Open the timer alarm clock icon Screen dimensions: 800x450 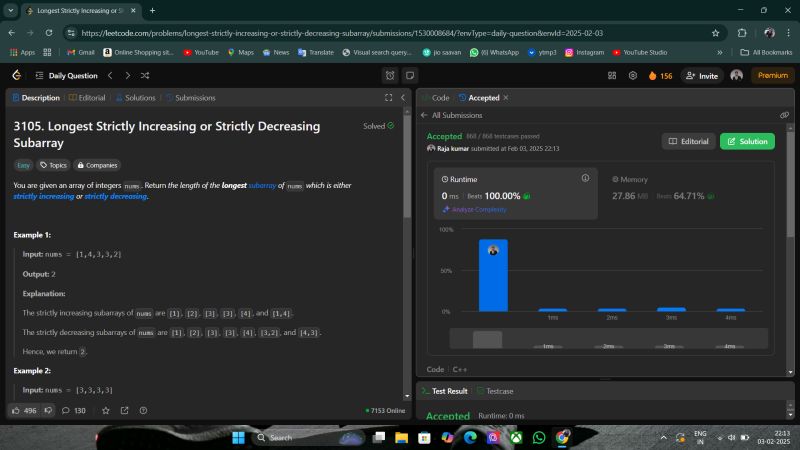coord(390,76)
